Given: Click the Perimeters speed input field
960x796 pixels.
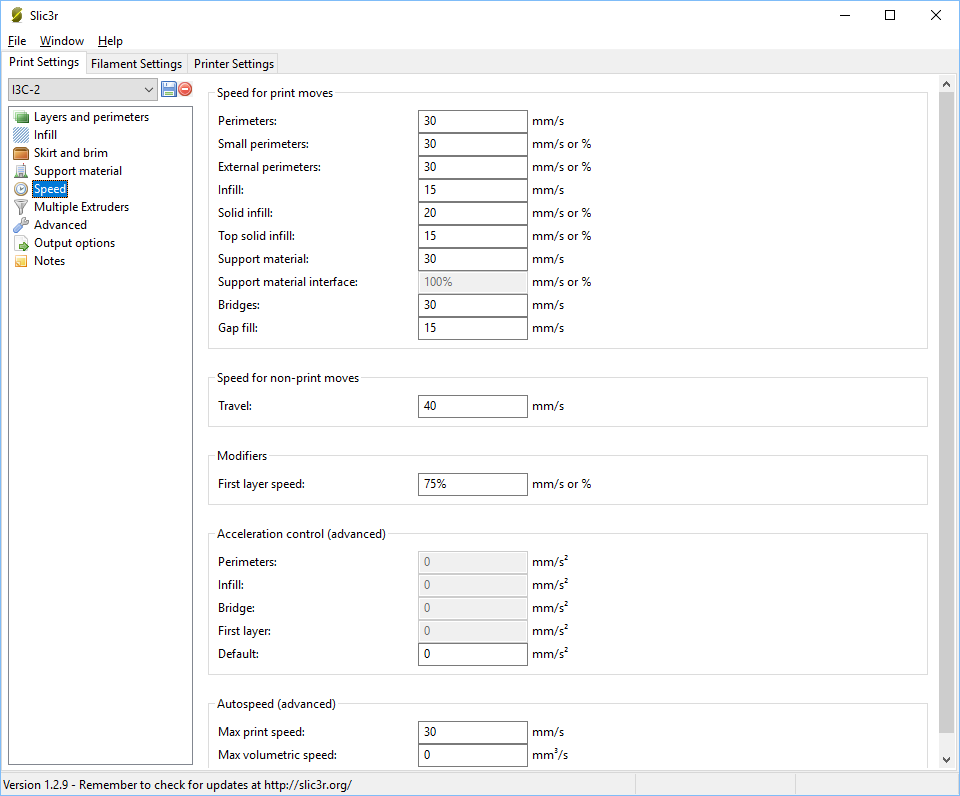Looking at the screenshot, I should tap(472, 121).
